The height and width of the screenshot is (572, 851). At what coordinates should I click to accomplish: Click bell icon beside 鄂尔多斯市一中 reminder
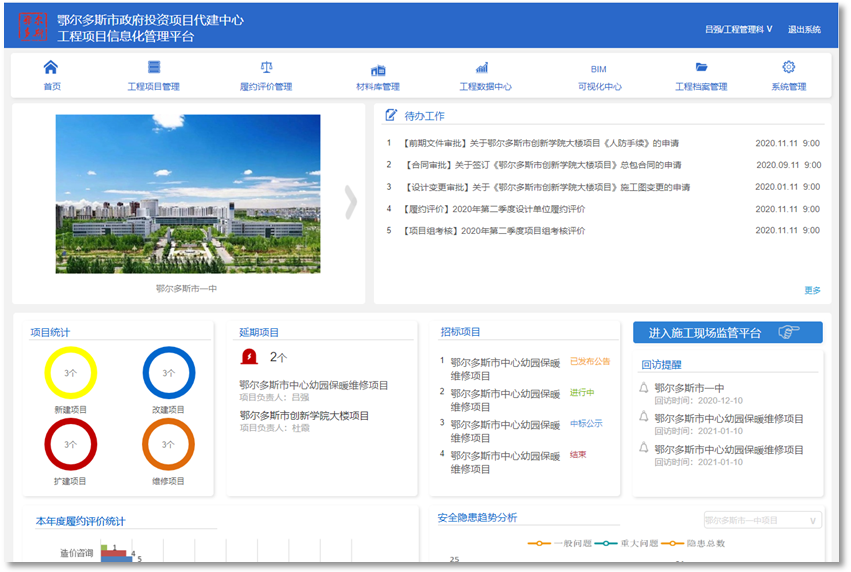coord(643,388)
